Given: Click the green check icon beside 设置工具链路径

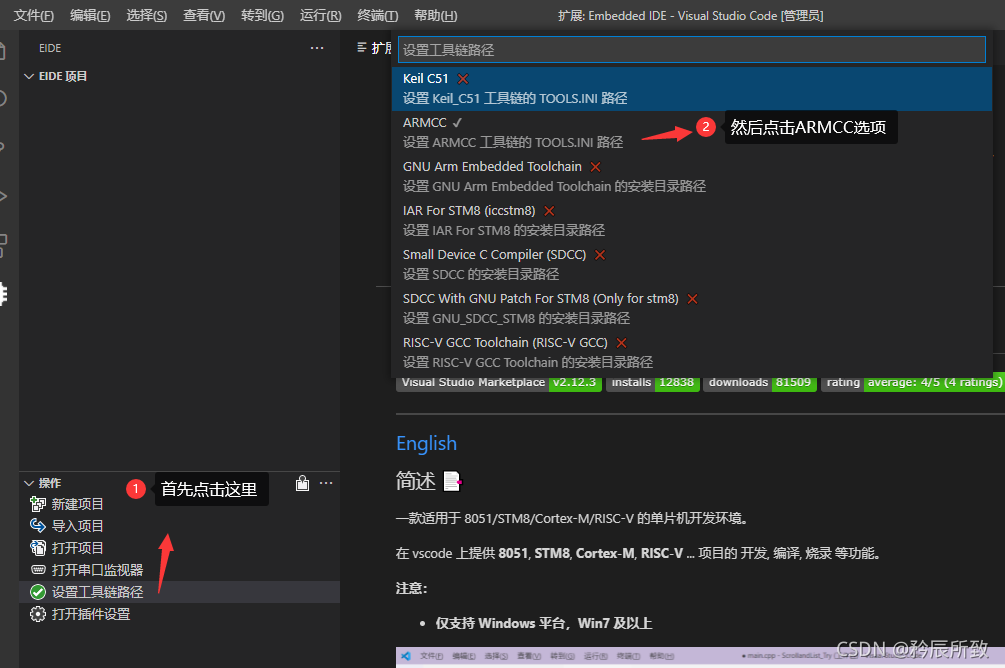Looking at the screenshot, I should tap(38, 592).
